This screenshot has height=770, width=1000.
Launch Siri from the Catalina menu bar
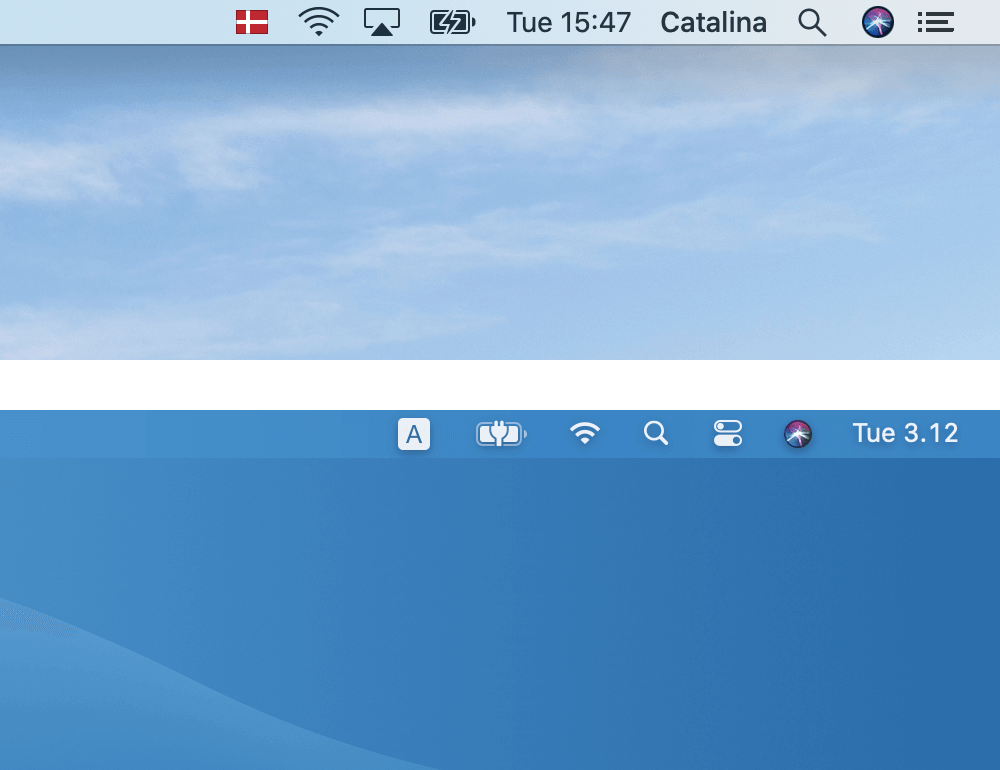tap(878, 22)
